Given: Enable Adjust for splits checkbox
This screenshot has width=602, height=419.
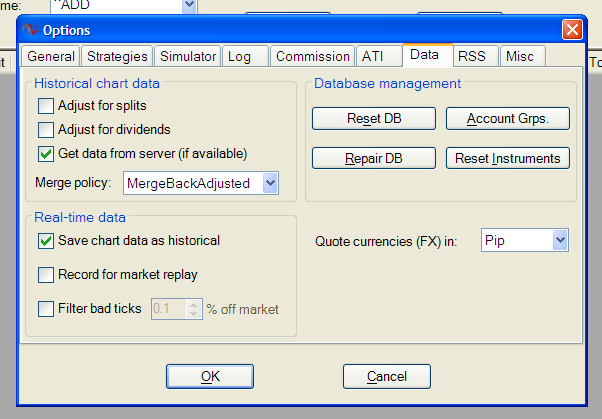Looking at the screenshot, I should (46, 106).
